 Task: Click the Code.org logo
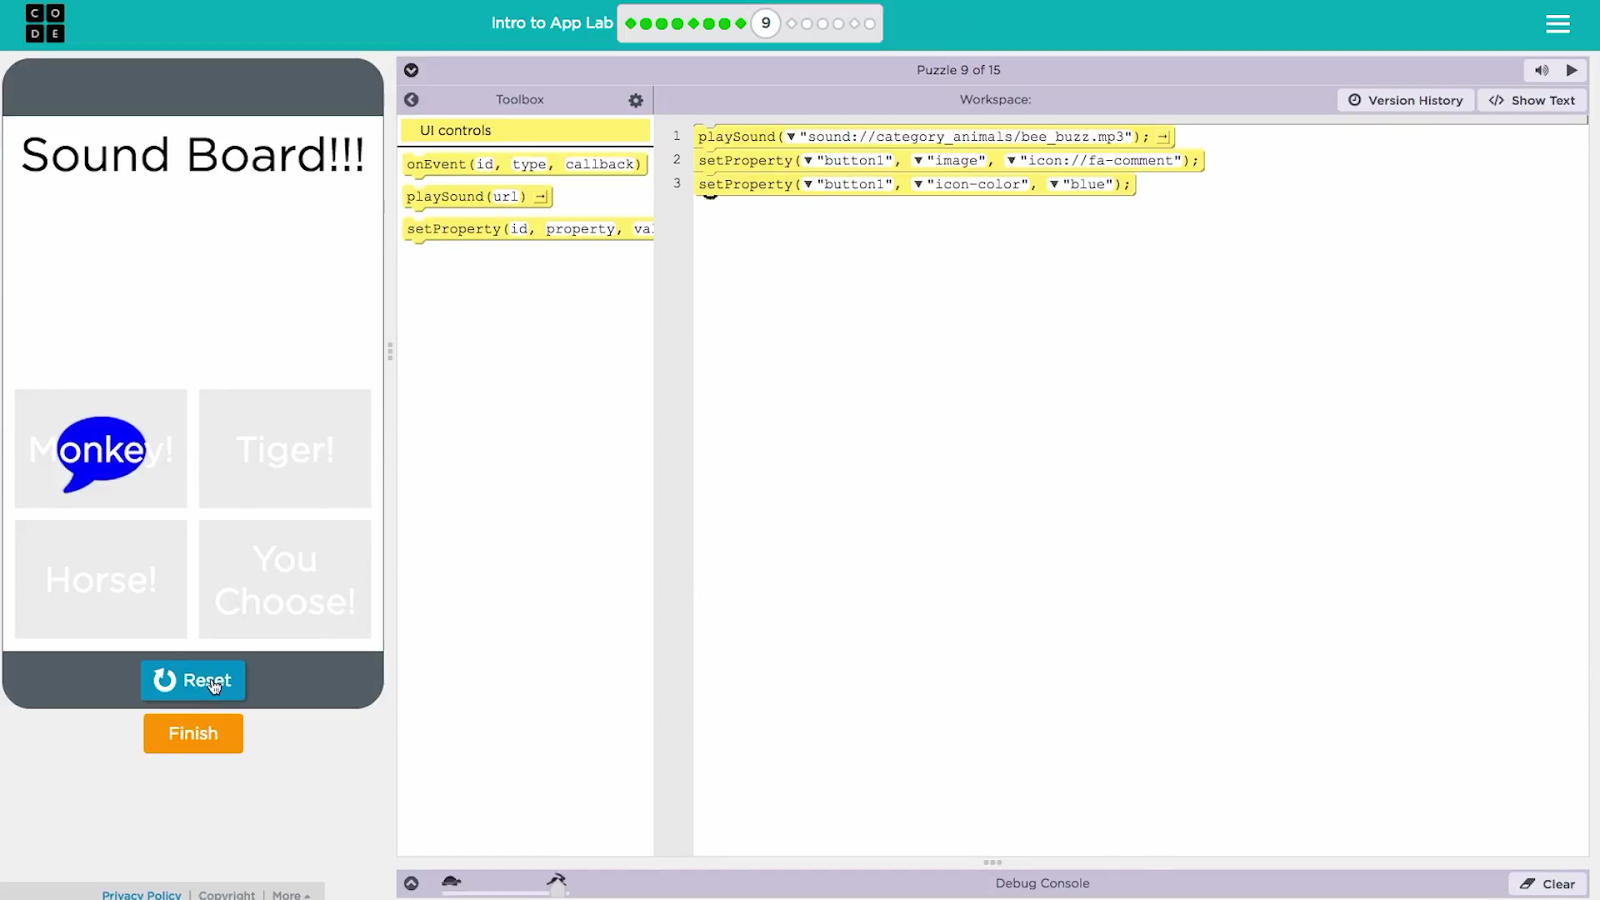45,24
